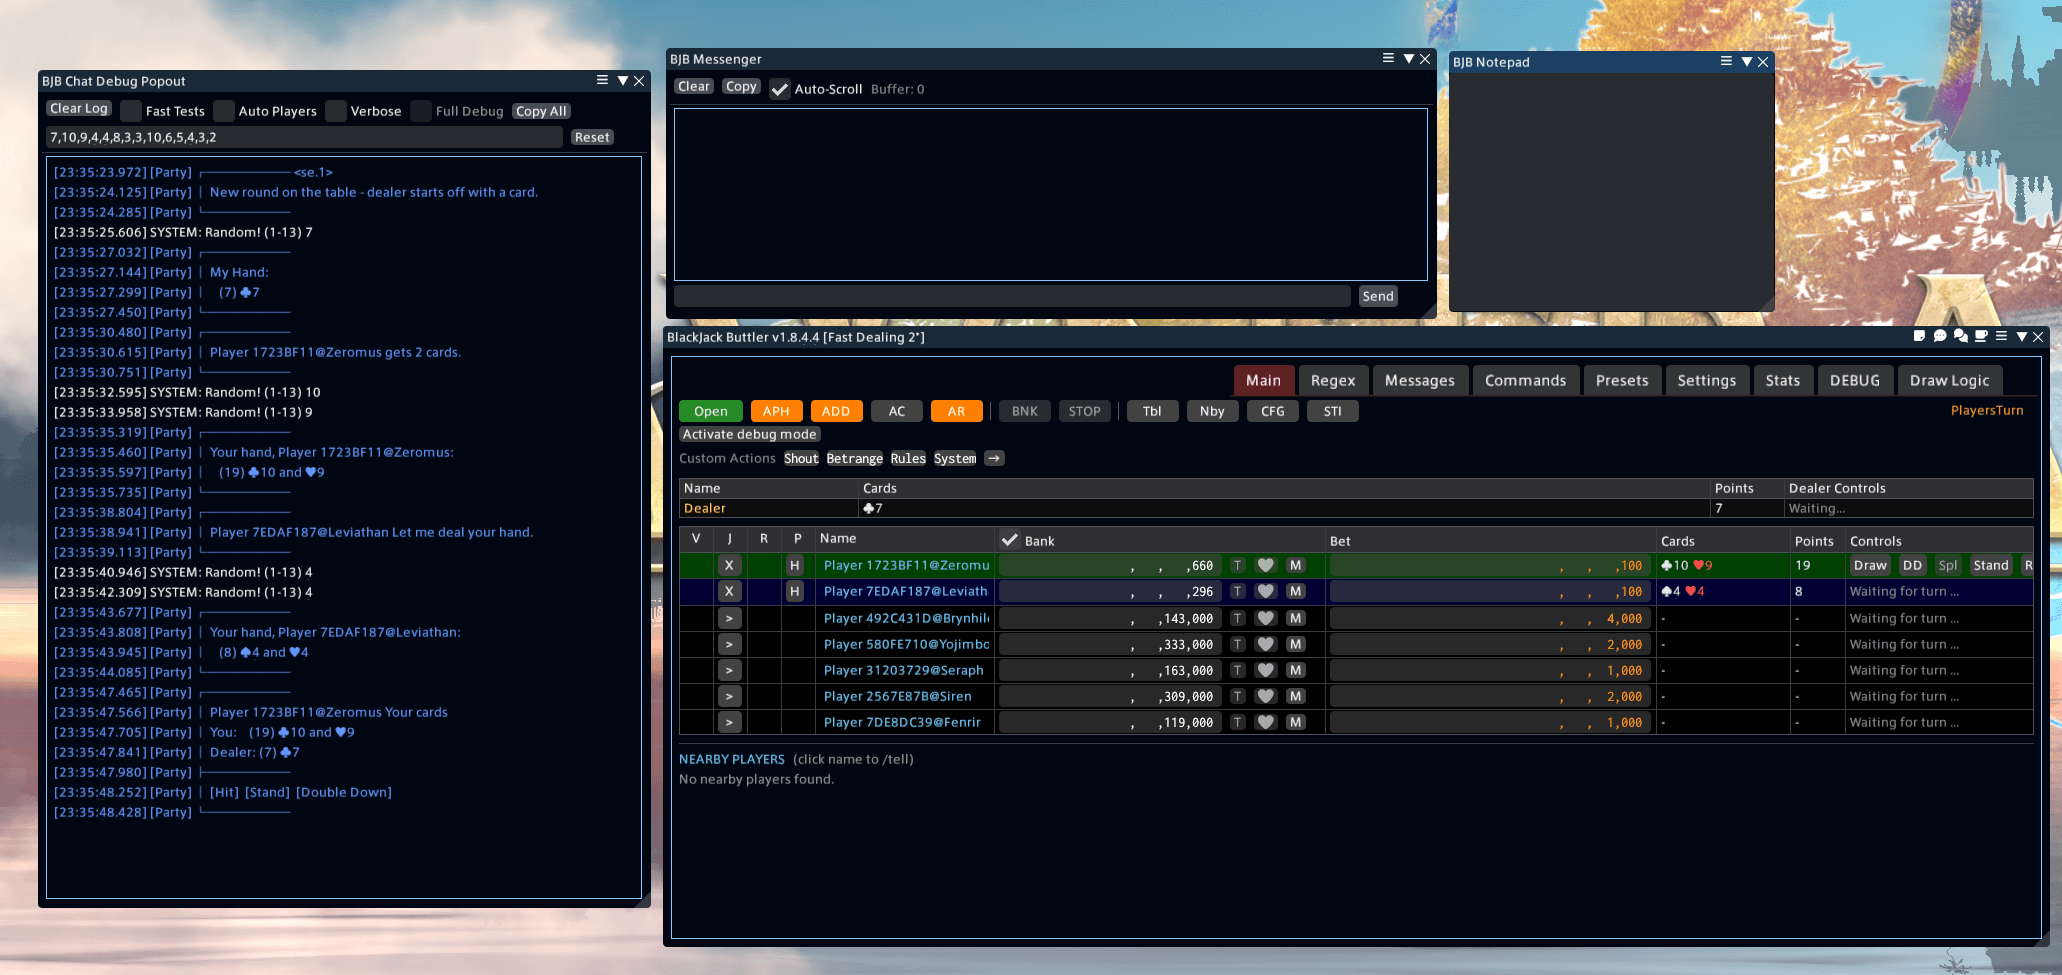Click Draw for Player 1723BF11@Zeromus
Screen dimensions: 2062x975
[x=1870, y=565]
